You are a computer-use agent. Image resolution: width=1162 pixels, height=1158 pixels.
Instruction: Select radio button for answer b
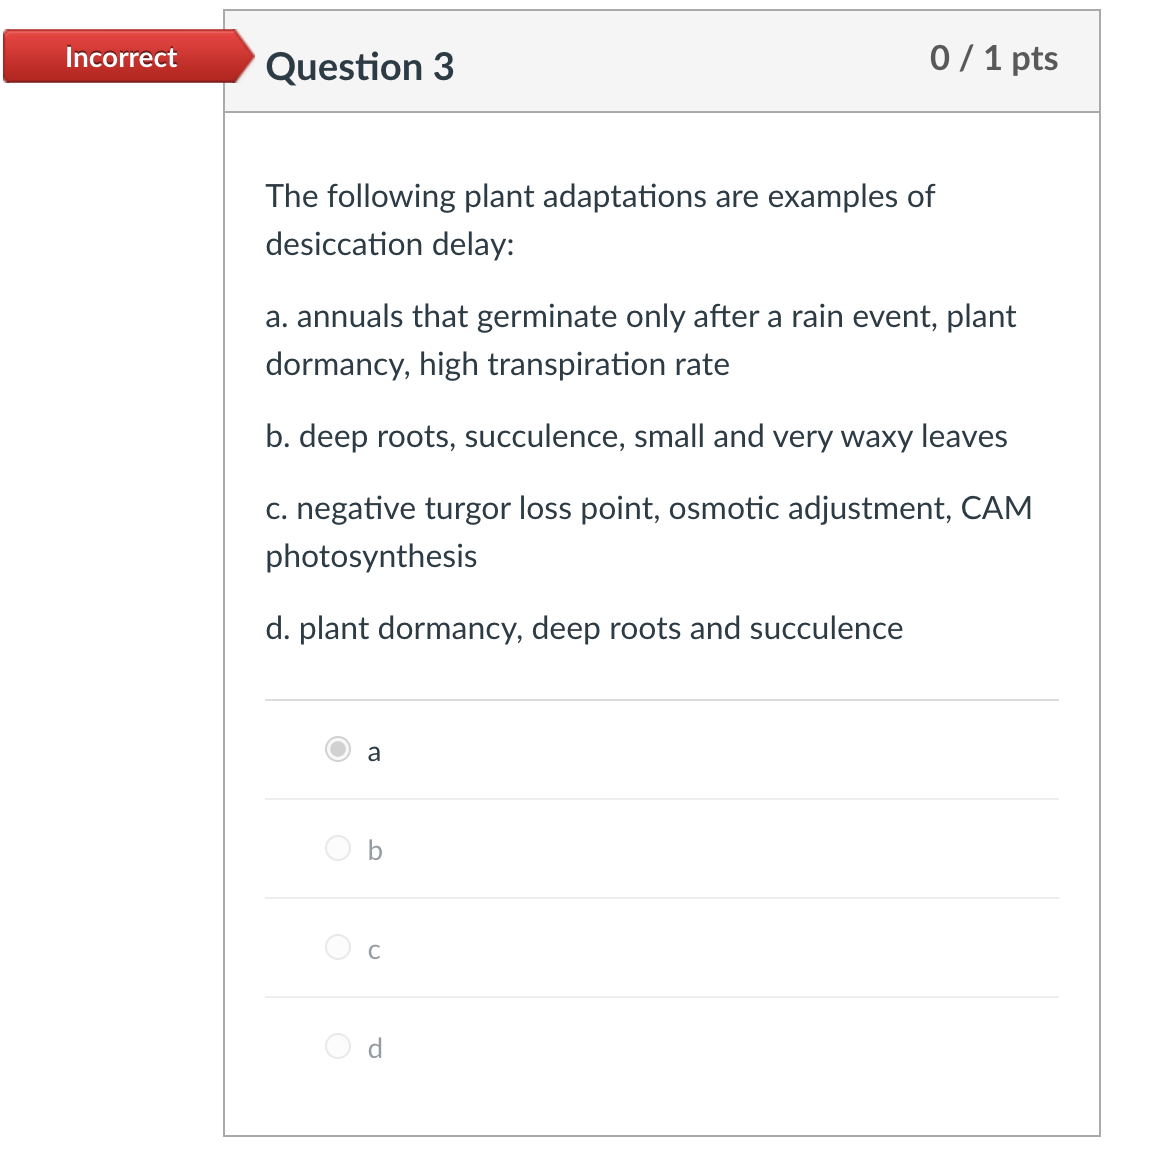point(338,848)
